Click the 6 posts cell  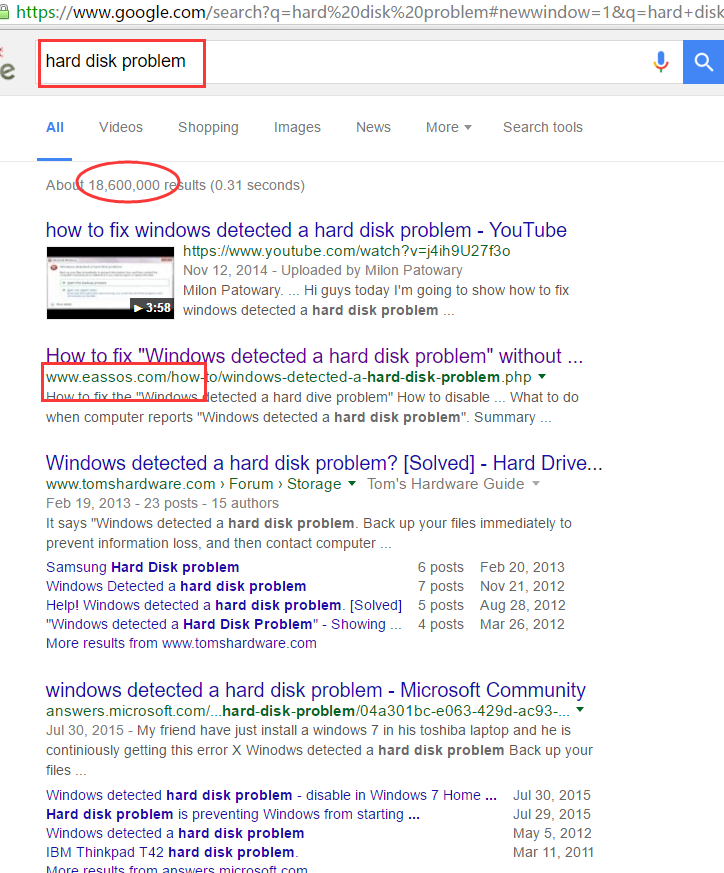pos(441,567)
